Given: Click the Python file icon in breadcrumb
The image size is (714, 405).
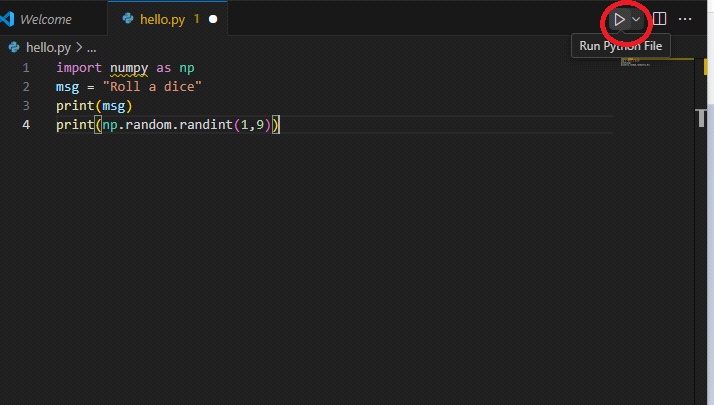Looking at the screenshot, I should pyautogui.click(x=14, y=47).
